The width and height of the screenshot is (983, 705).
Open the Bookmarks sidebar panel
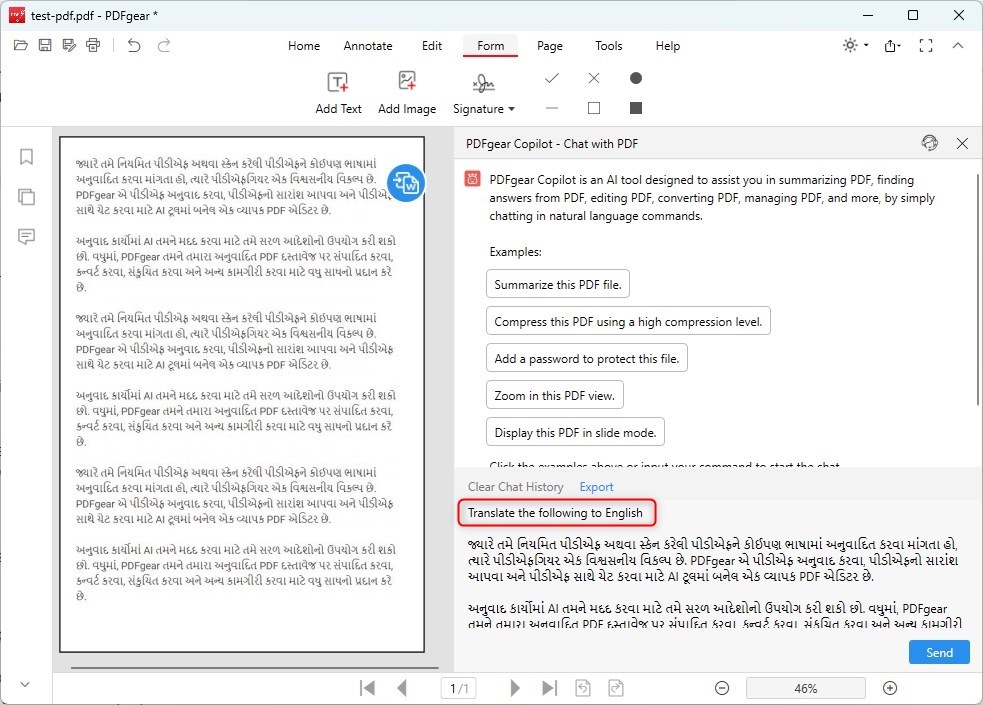click(26, 157)
